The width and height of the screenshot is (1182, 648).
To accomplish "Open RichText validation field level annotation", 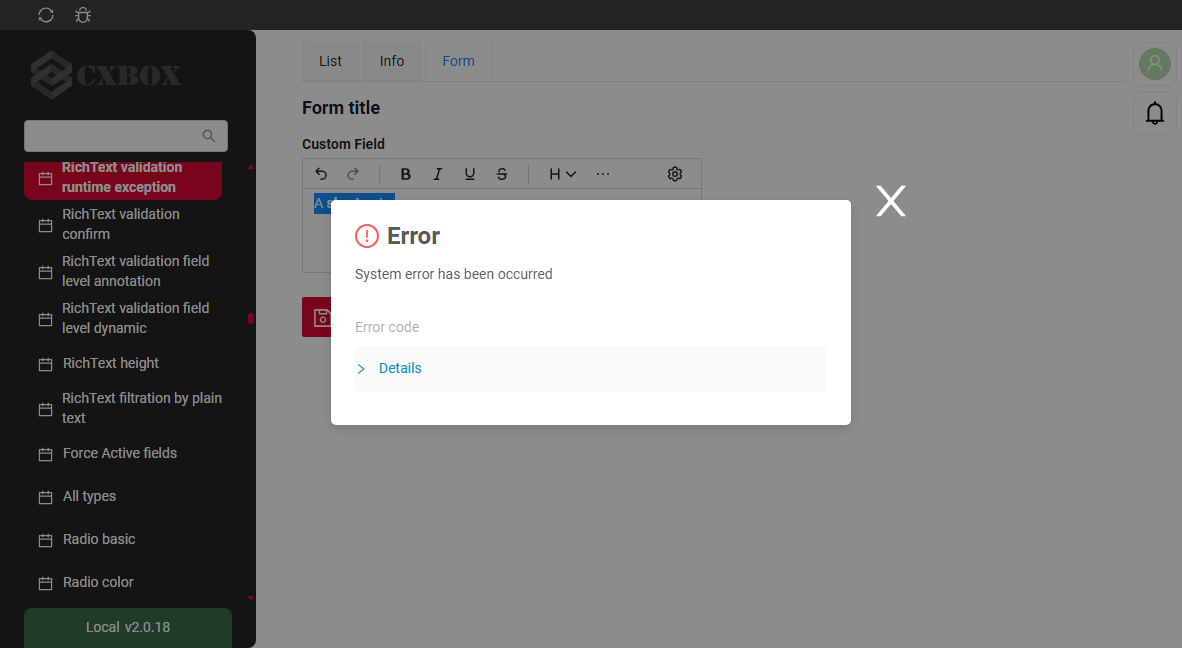I will click(x=123, y=271).
